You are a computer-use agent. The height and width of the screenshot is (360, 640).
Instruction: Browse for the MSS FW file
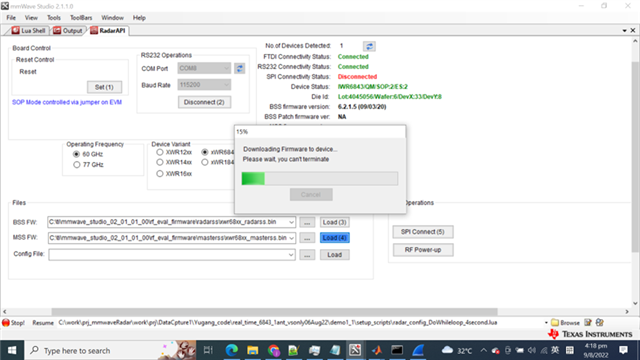(307, 238)
